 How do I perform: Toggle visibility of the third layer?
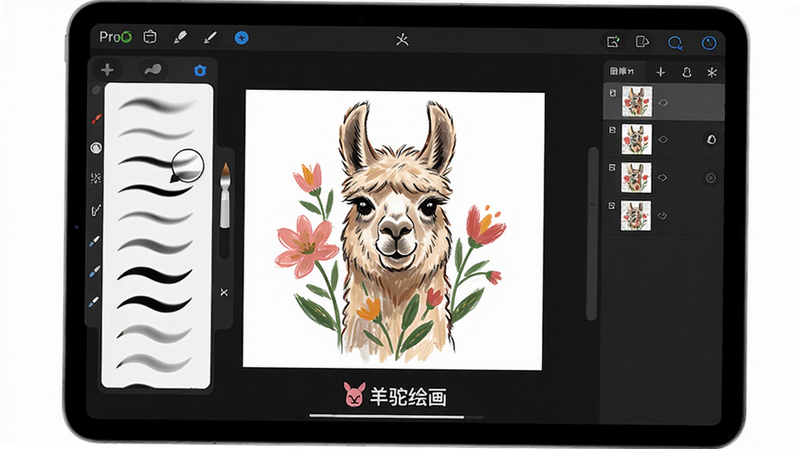click(x=662, y=178)
